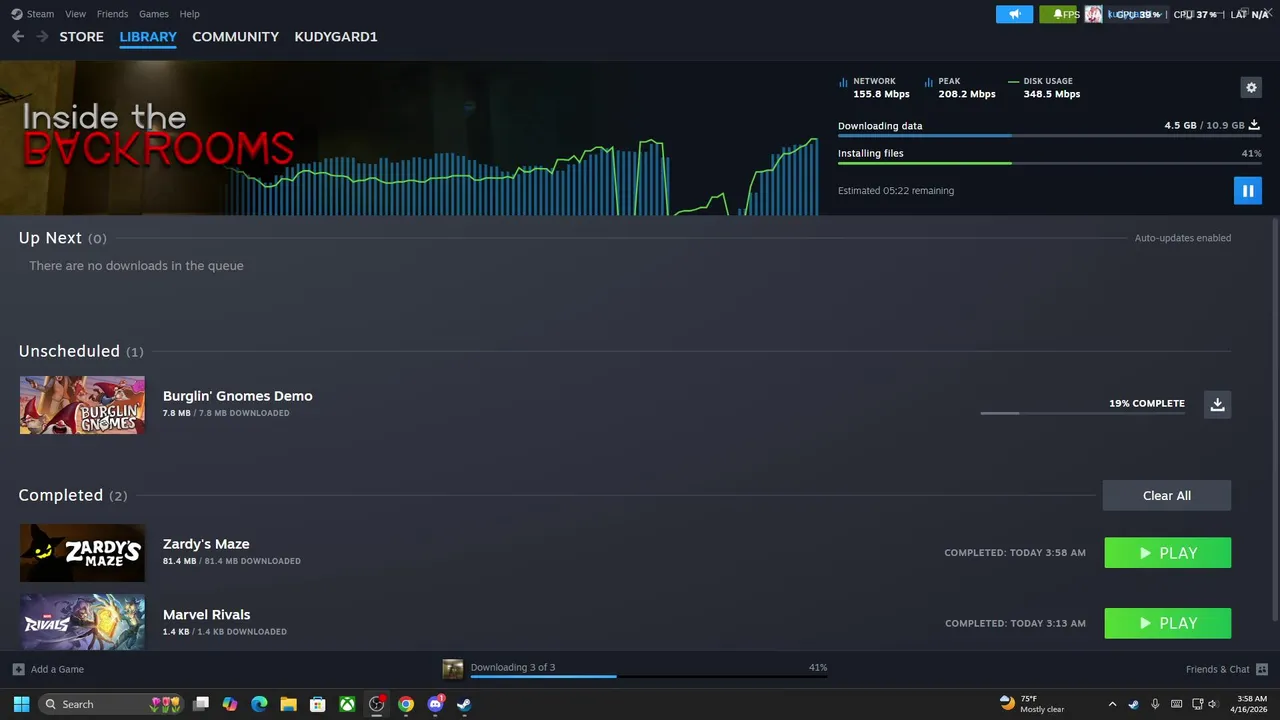Click the taskbar Search box
Screen dimensions: 1280x720
[x=112, y=704]
